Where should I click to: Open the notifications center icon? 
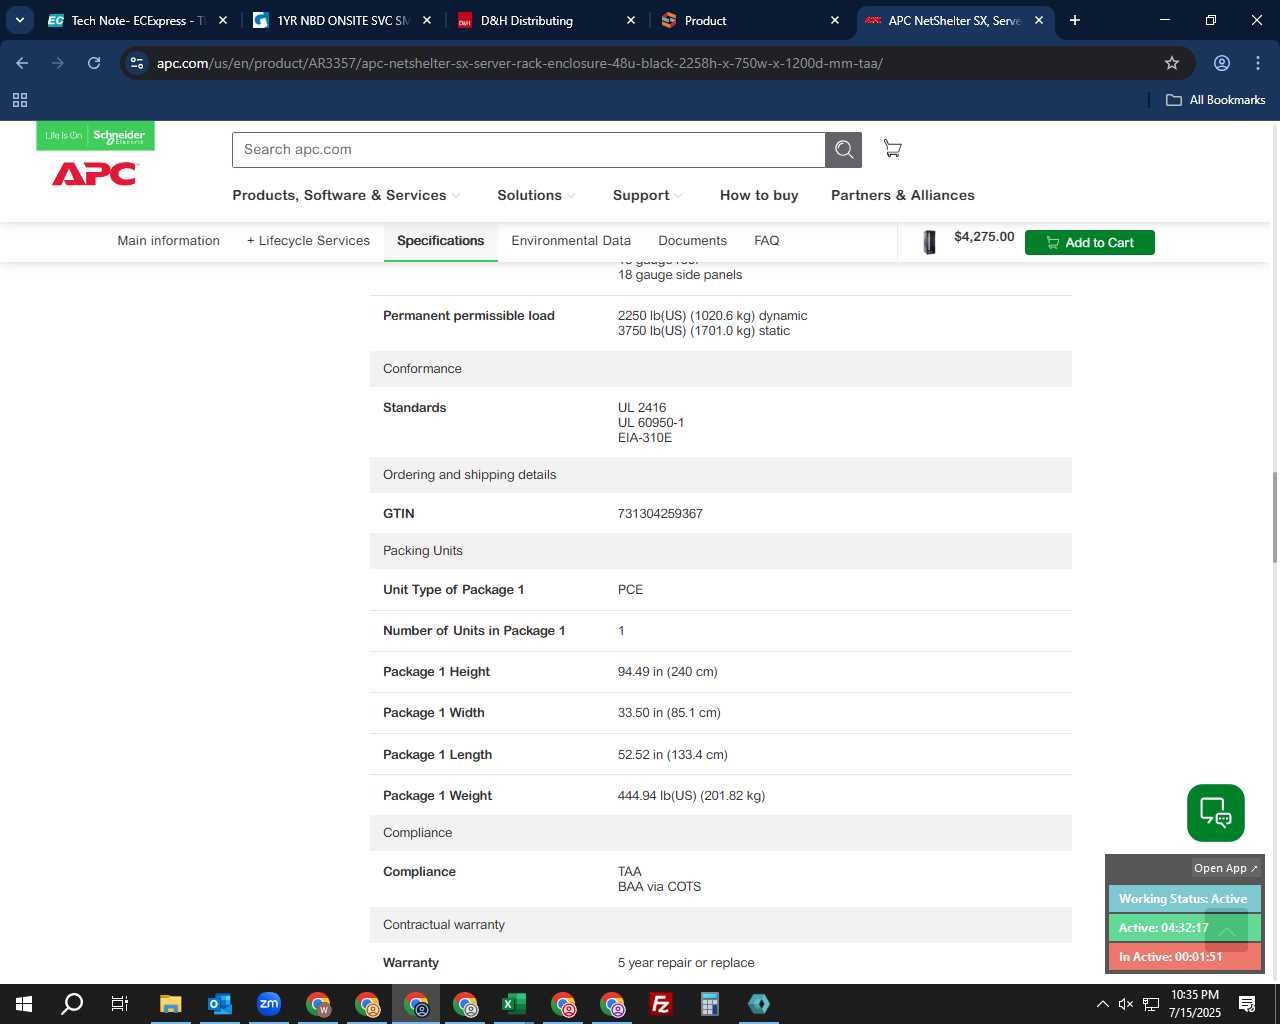1247,1004
